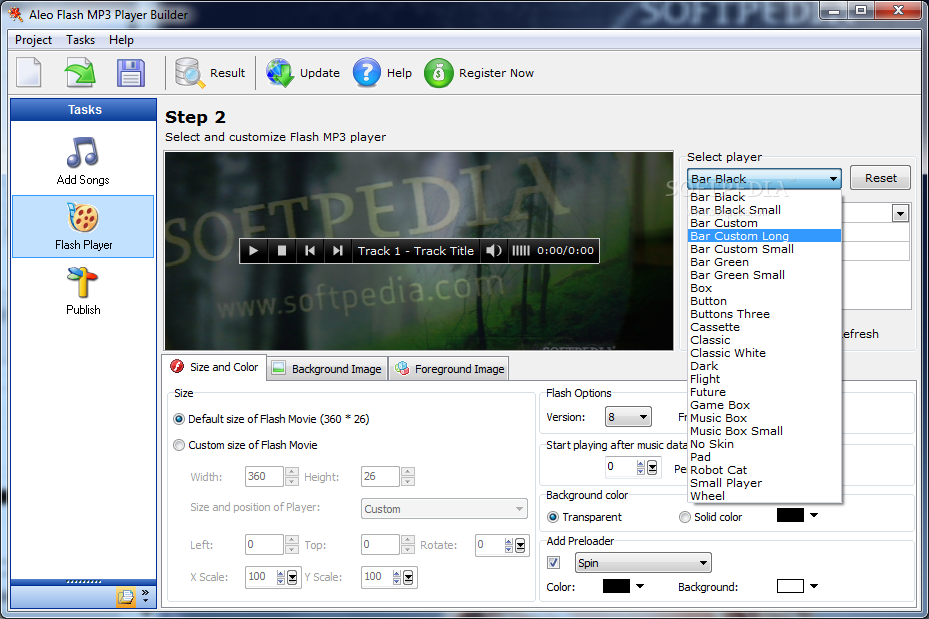Collapse the Select player dropdown
This screenshot has height=619, width=929.
coord(833,178)
